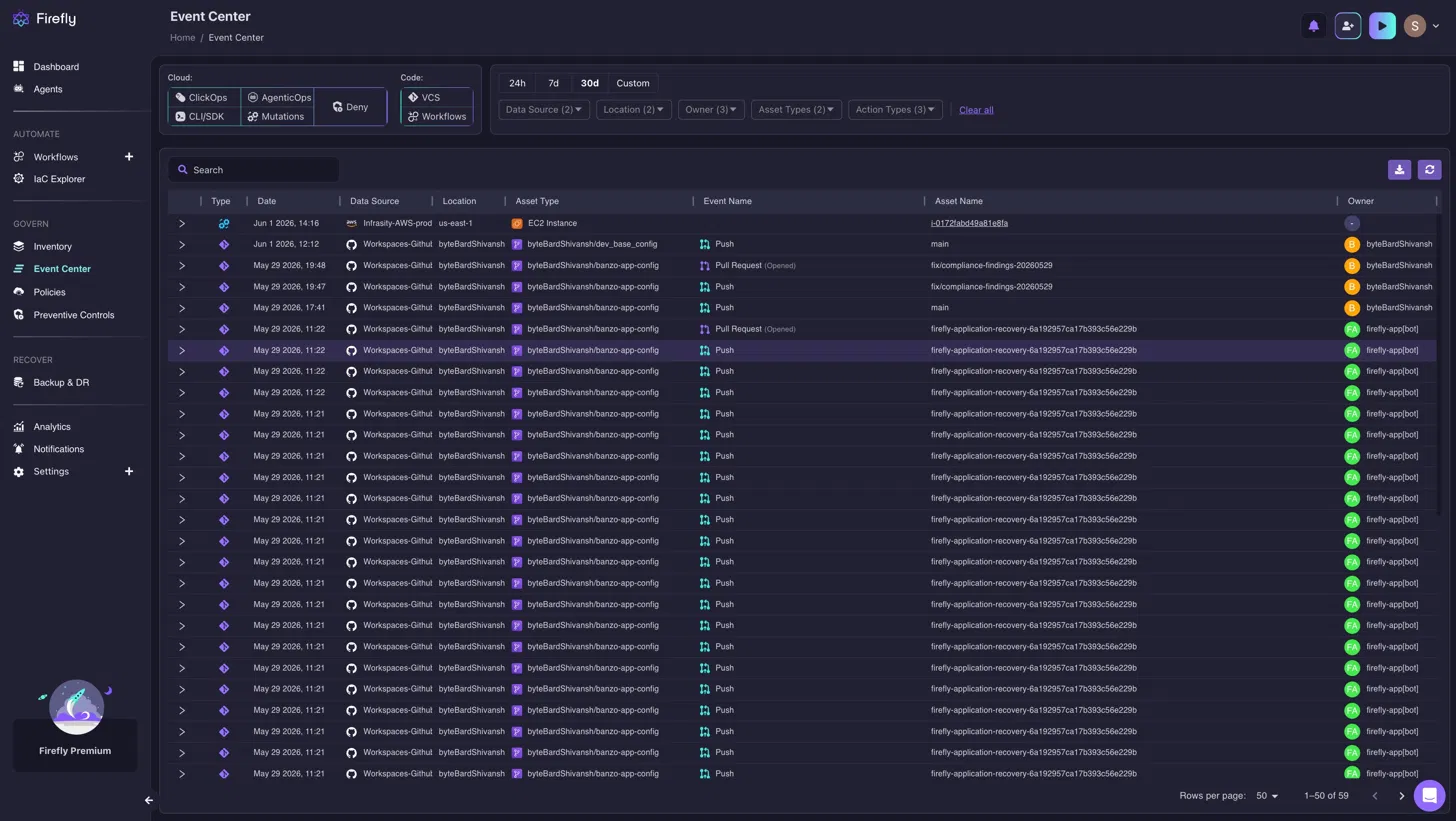1456x821 pixels.
Task: Open Notifications in the sidebar
Action: point(58,449)
